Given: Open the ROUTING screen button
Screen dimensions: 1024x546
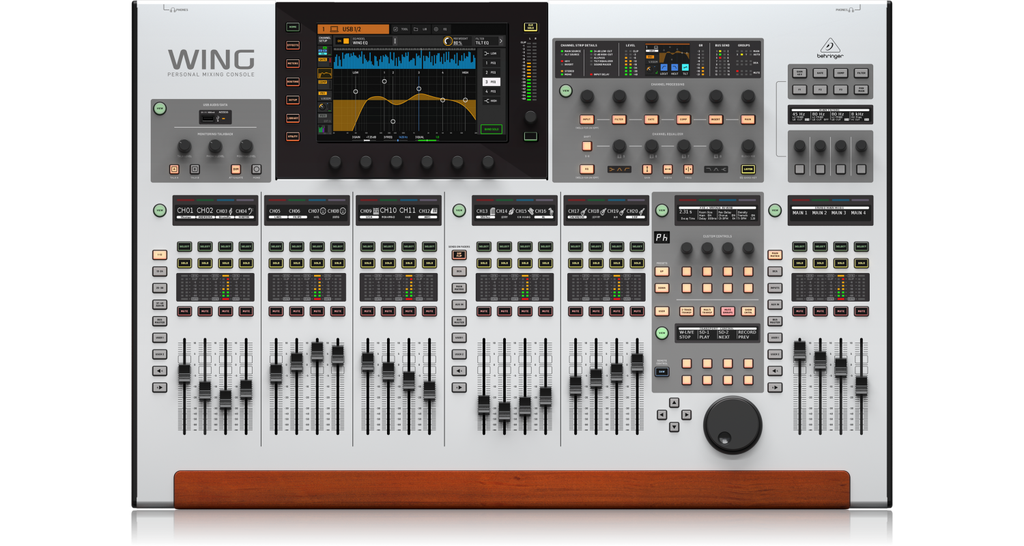Looking at the screenshot, I should click(x=293, y=82).
